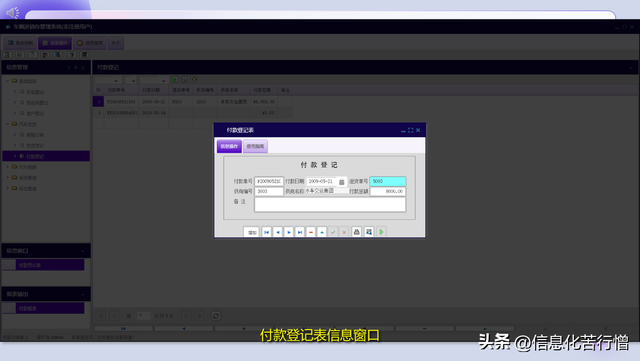Click the export icon beside the printer
640x361 pixels.
pos(369,232)
